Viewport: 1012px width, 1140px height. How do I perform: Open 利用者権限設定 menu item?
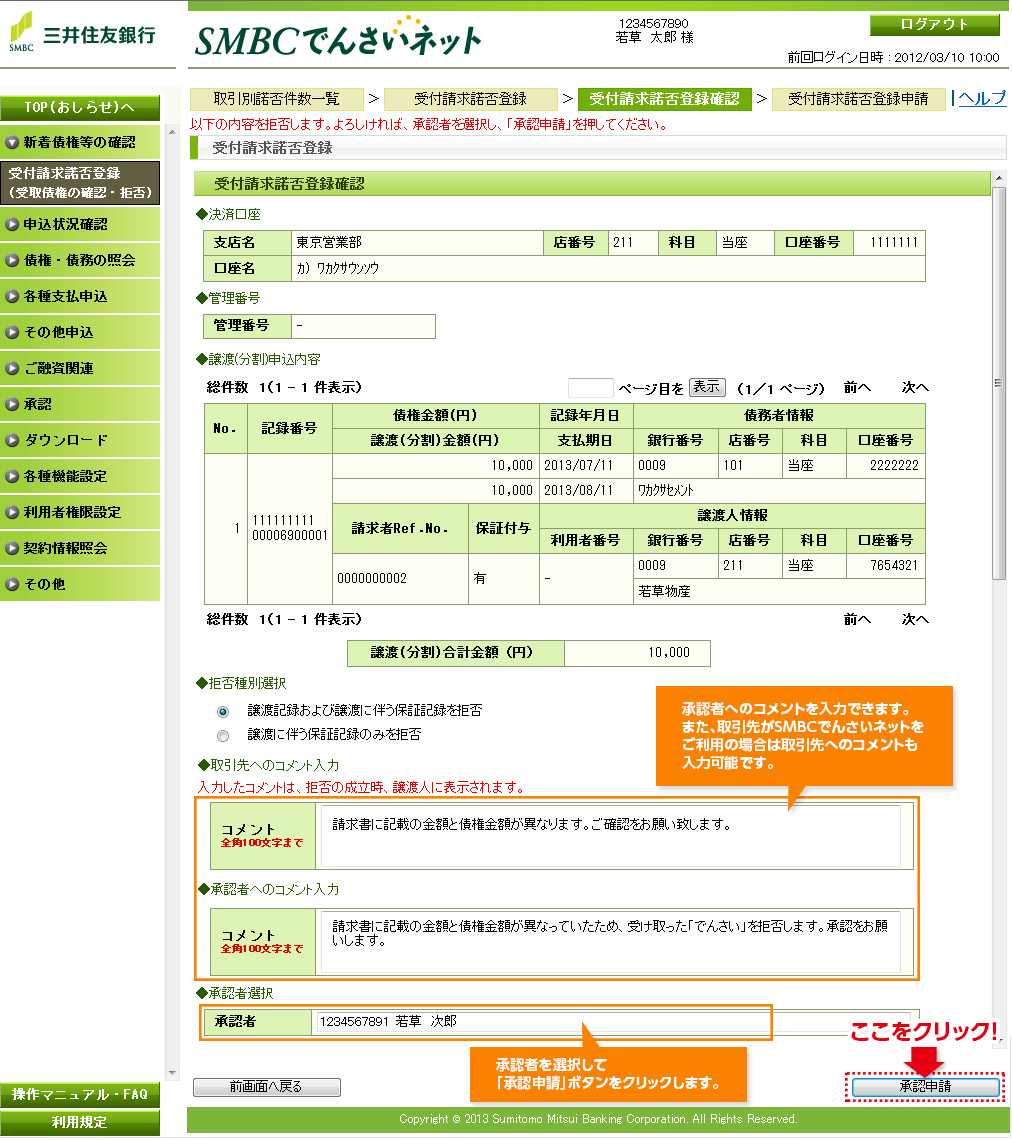(80, 513)
